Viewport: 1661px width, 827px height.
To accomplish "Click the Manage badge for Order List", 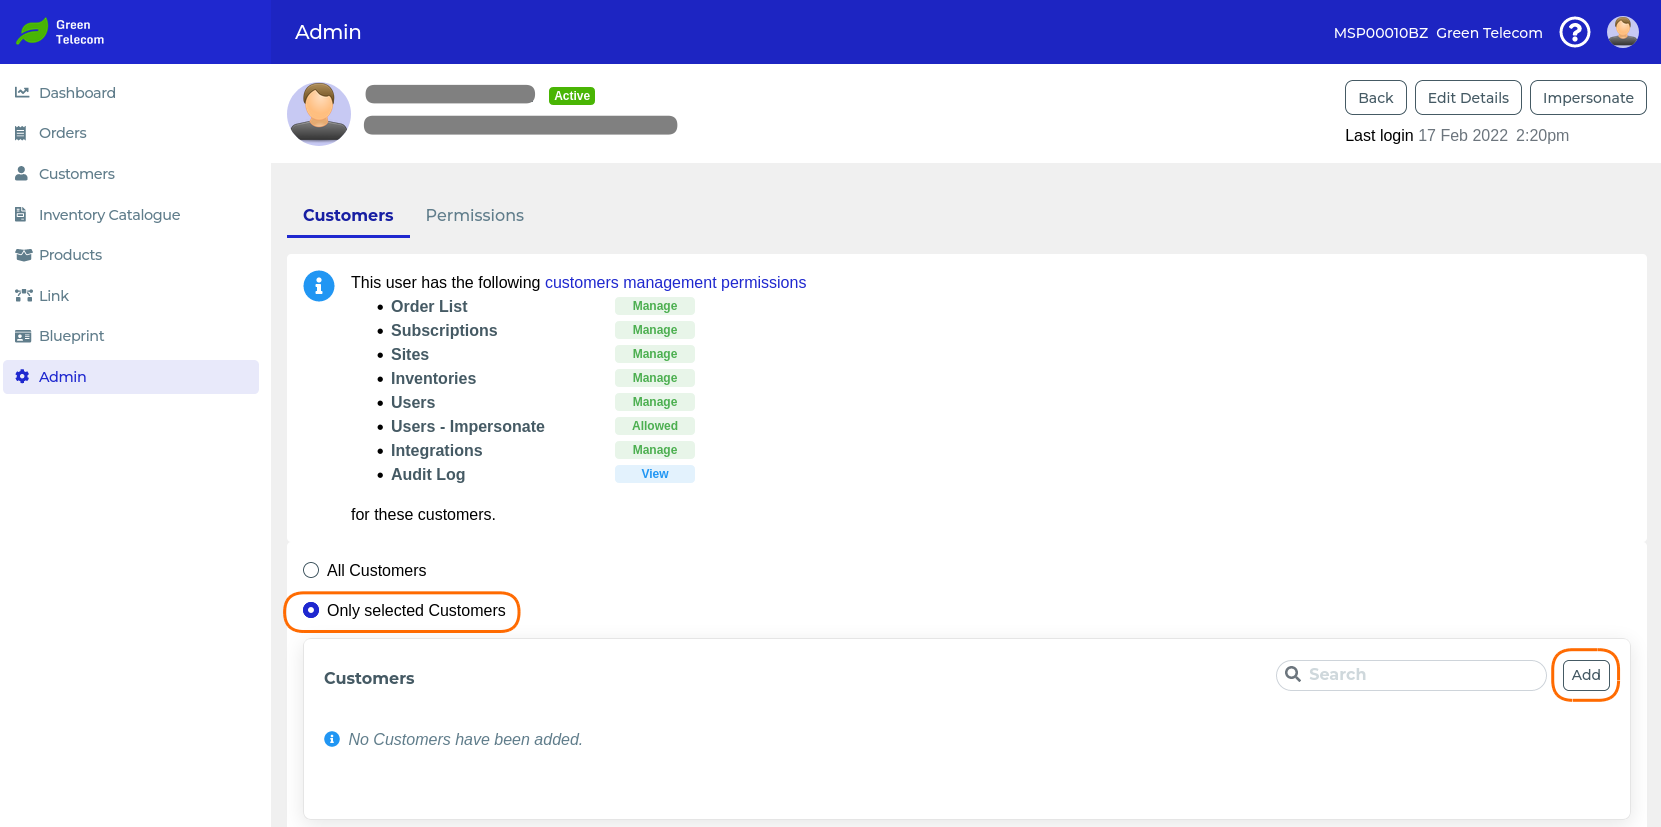I will pos(655,306).
